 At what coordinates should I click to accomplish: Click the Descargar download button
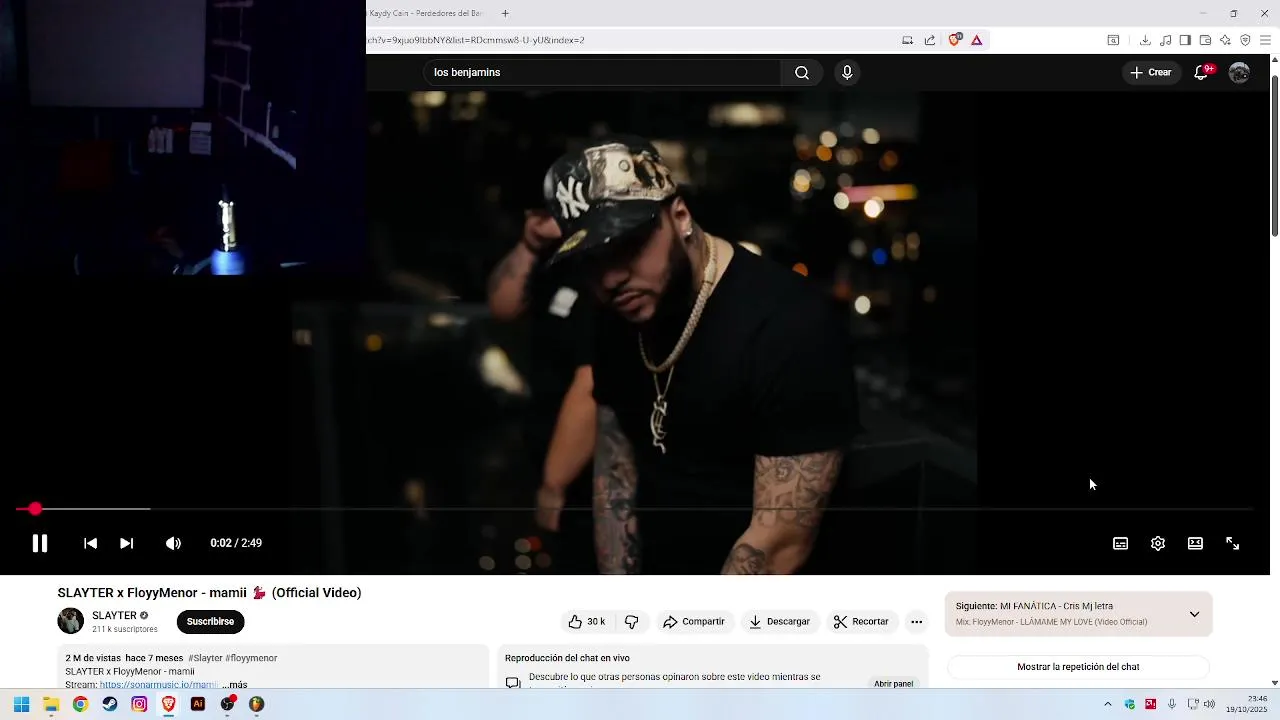[x=779, y=621]
